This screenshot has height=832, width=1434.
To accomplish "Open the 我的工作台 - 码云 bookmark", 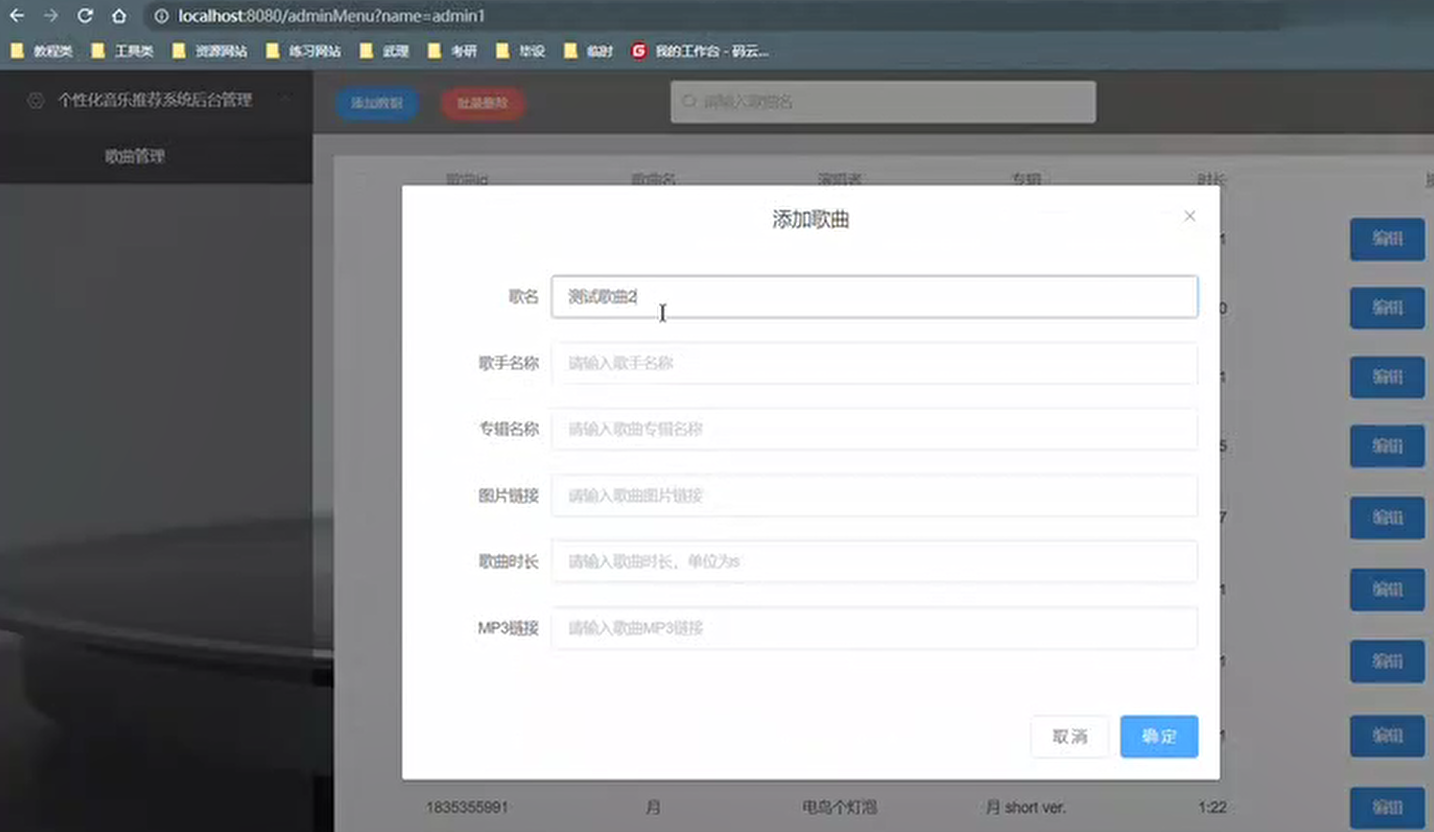I will tap(701, 51).
